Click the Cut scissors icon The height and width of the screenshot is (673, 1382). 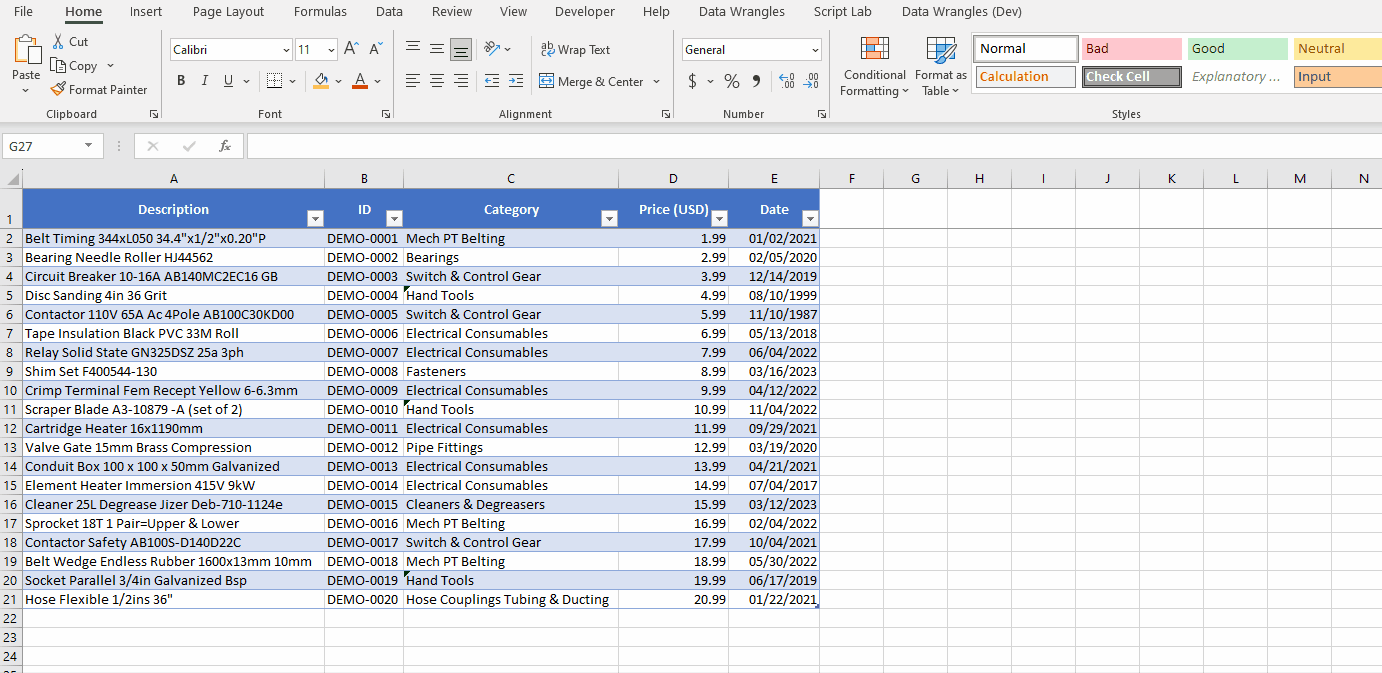click(x=58, y=42)
